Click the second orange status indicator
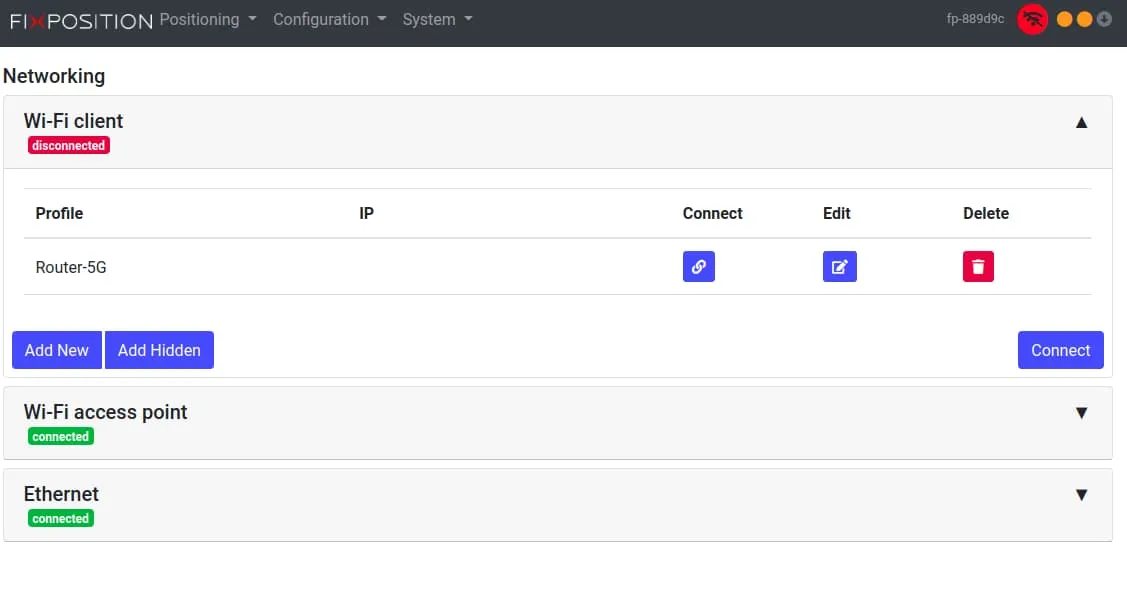 pyautogui.click(x=1084, y=19)
